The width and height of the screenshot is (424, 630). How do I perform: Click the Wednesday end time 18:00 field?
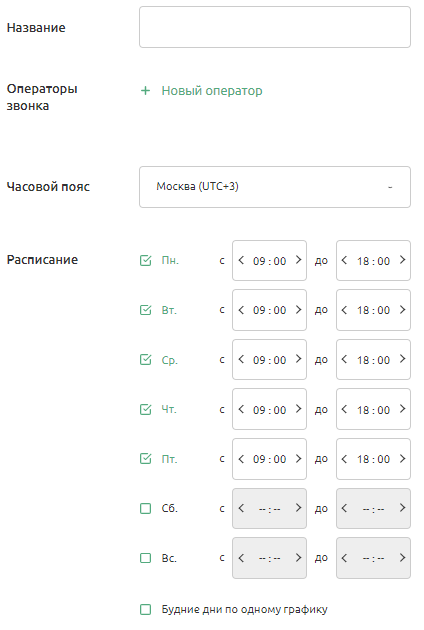pos(373,360)
